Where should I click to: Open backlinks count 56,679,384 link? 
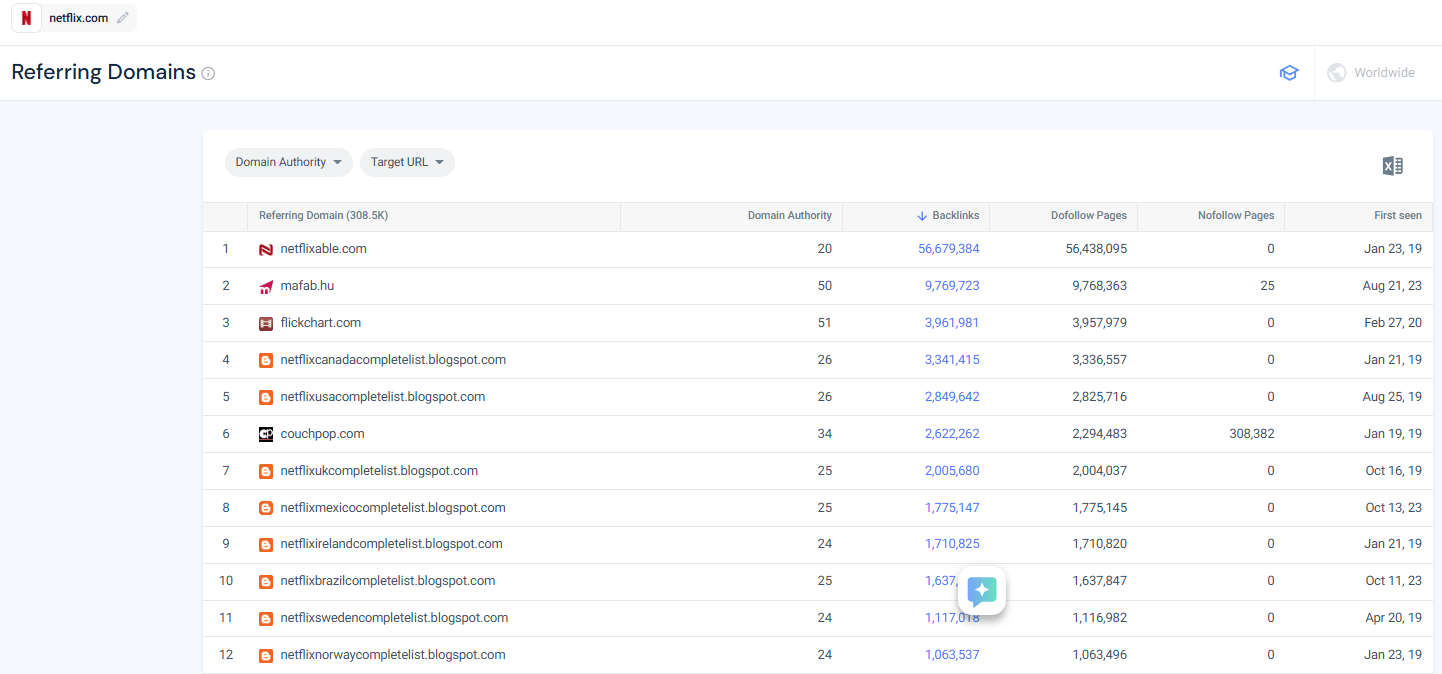[949, 249]
